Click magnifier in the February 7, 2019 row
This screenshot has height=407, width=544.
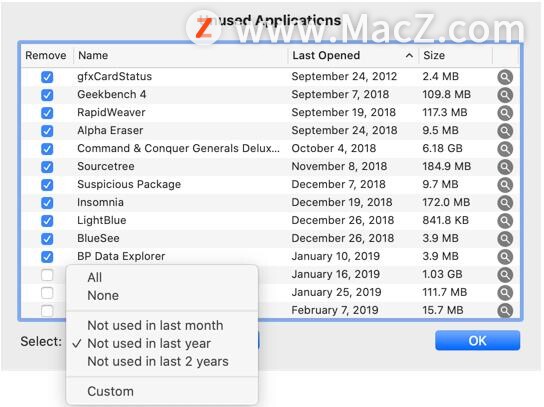[505, 311]
